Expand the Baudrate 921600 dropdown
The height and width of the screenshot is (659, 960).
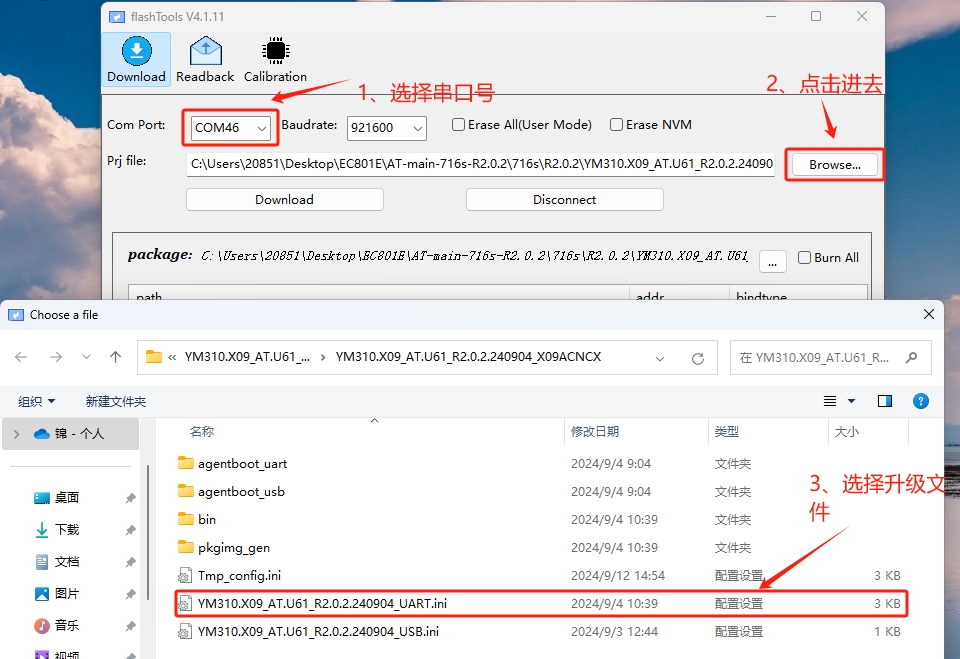(x=387, y=128)
